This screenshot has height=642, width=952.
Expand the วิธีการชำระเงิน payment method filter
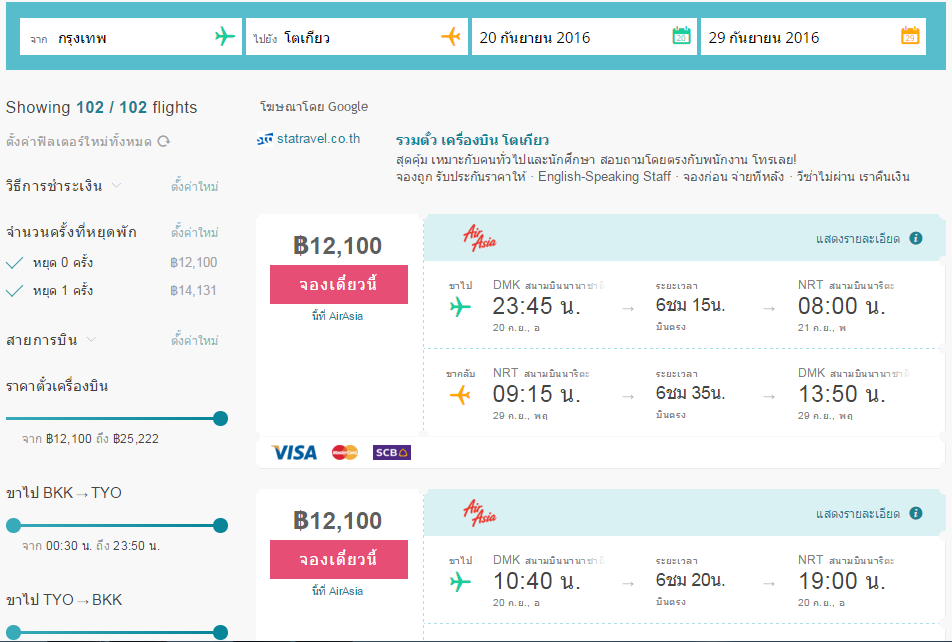64,186
